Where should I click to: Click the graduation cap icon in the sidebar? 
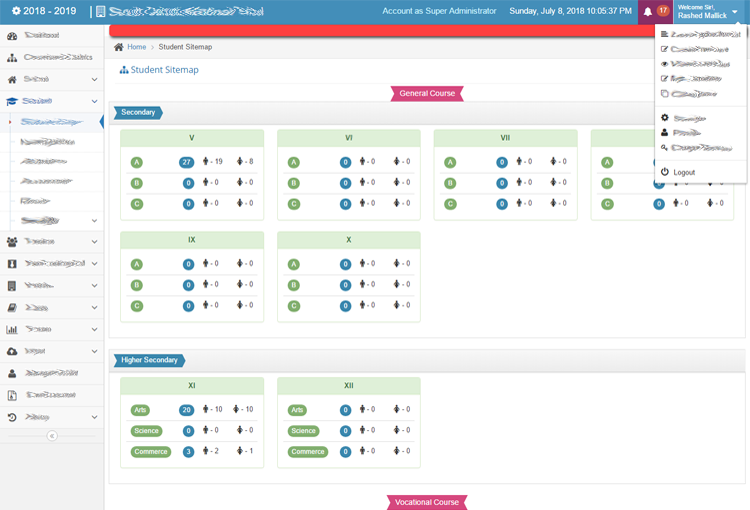pos(12,101)
